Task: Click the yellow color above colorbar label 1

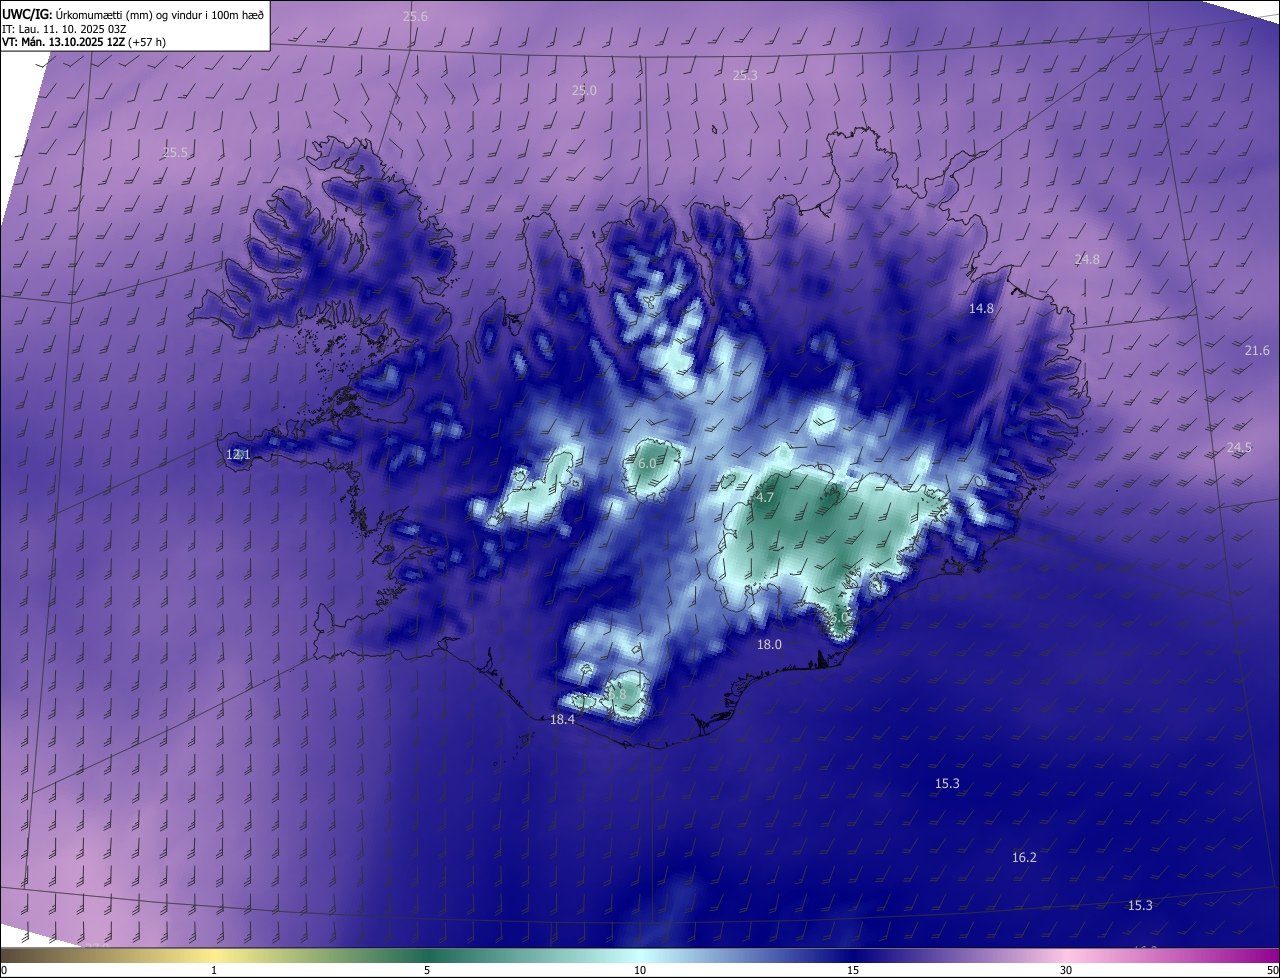Action: (x=214, y=955)
